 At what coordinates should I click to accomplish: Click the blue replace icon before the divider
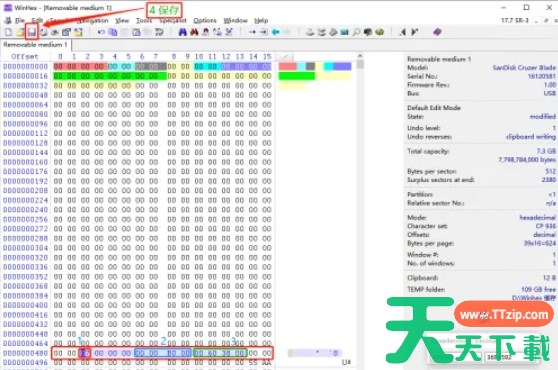(229, 32)
